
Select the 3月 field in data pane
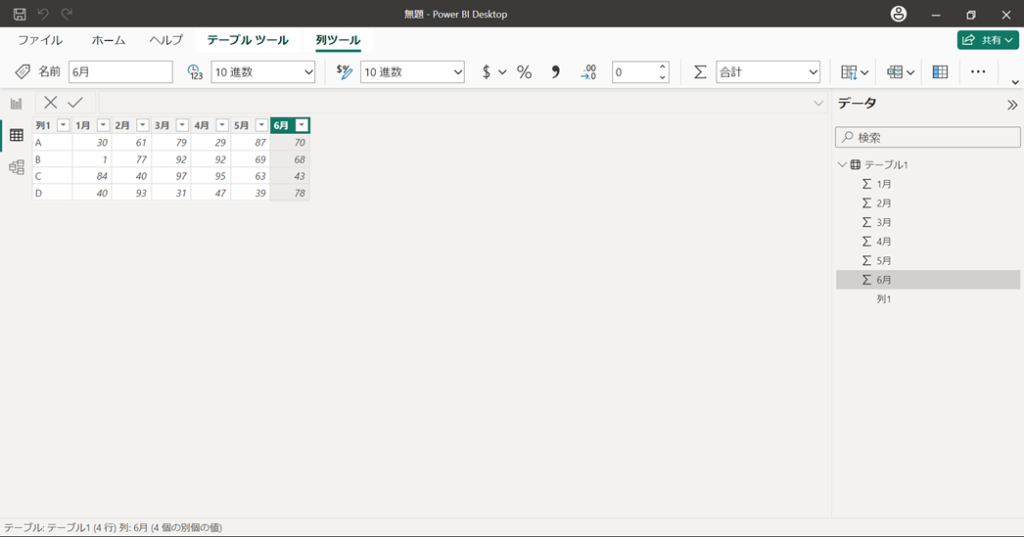(x=884, y=222)
